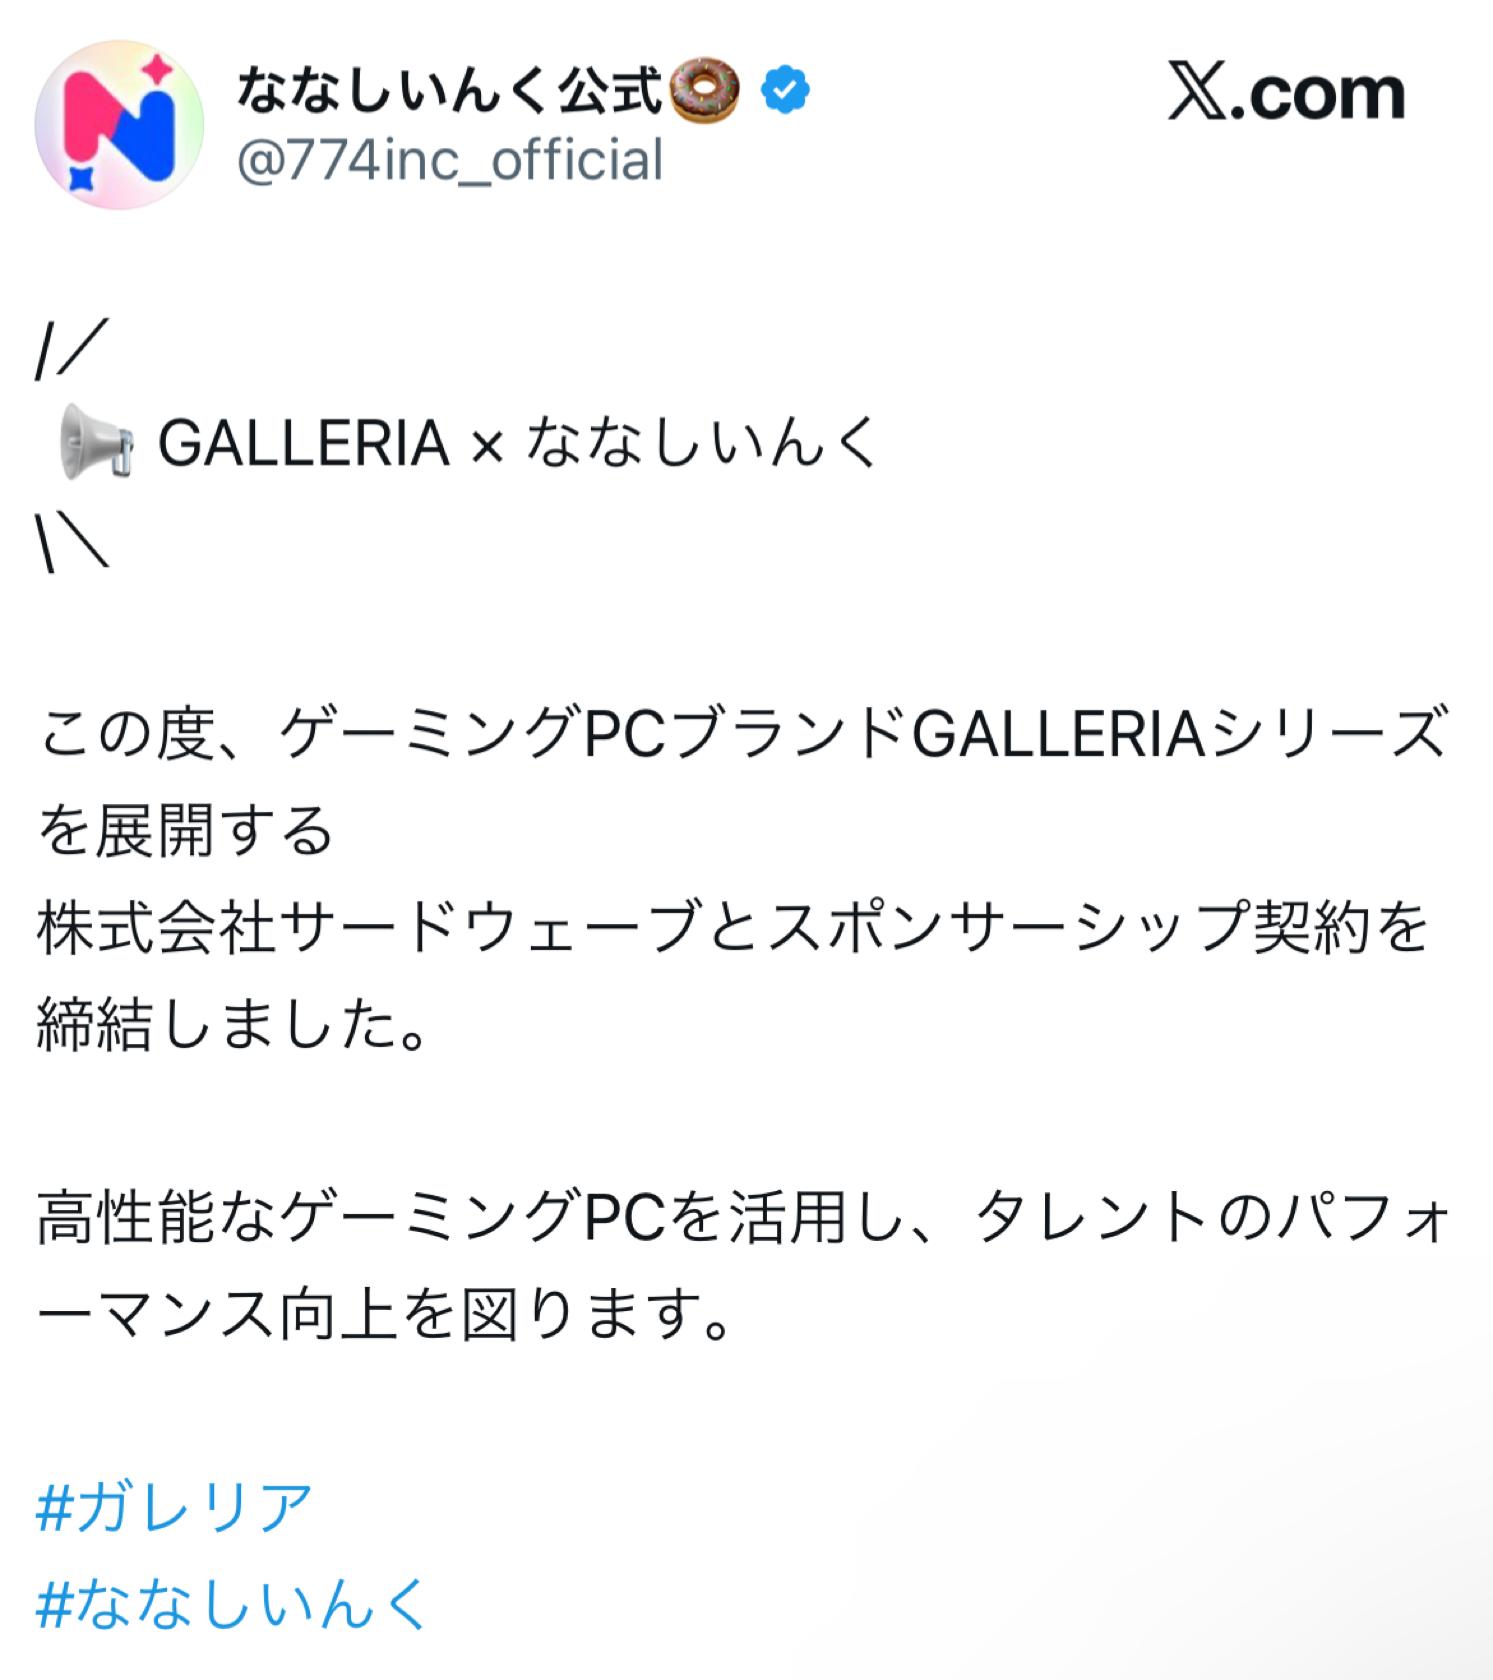Click the blue verified checkmark badge

(785, 91)
